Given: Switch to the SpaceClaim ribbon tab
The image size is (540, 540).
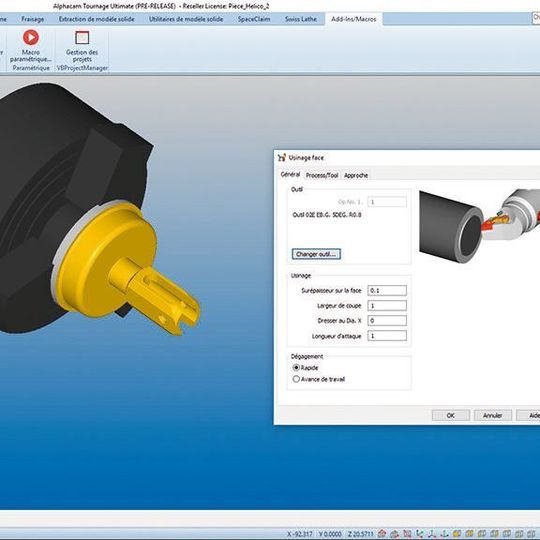Looking at the screenshot, I should (254, 19).
